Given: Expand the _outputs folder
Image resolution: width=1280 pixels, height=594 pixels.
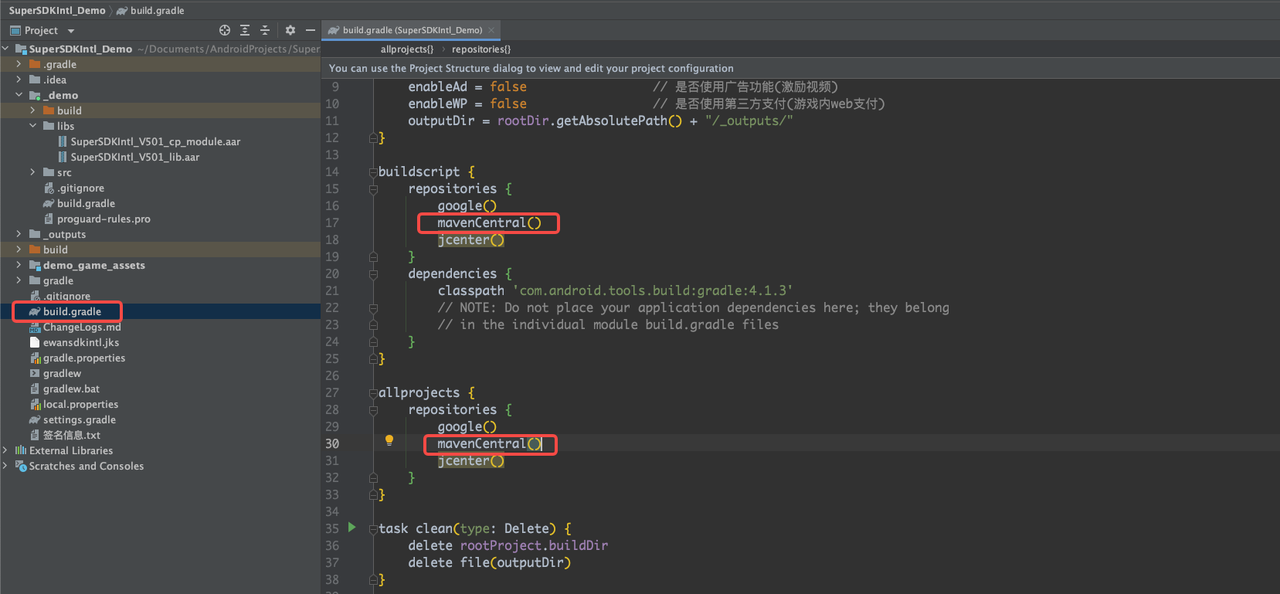Looking at the screenshot, I should tap(19, 235).
